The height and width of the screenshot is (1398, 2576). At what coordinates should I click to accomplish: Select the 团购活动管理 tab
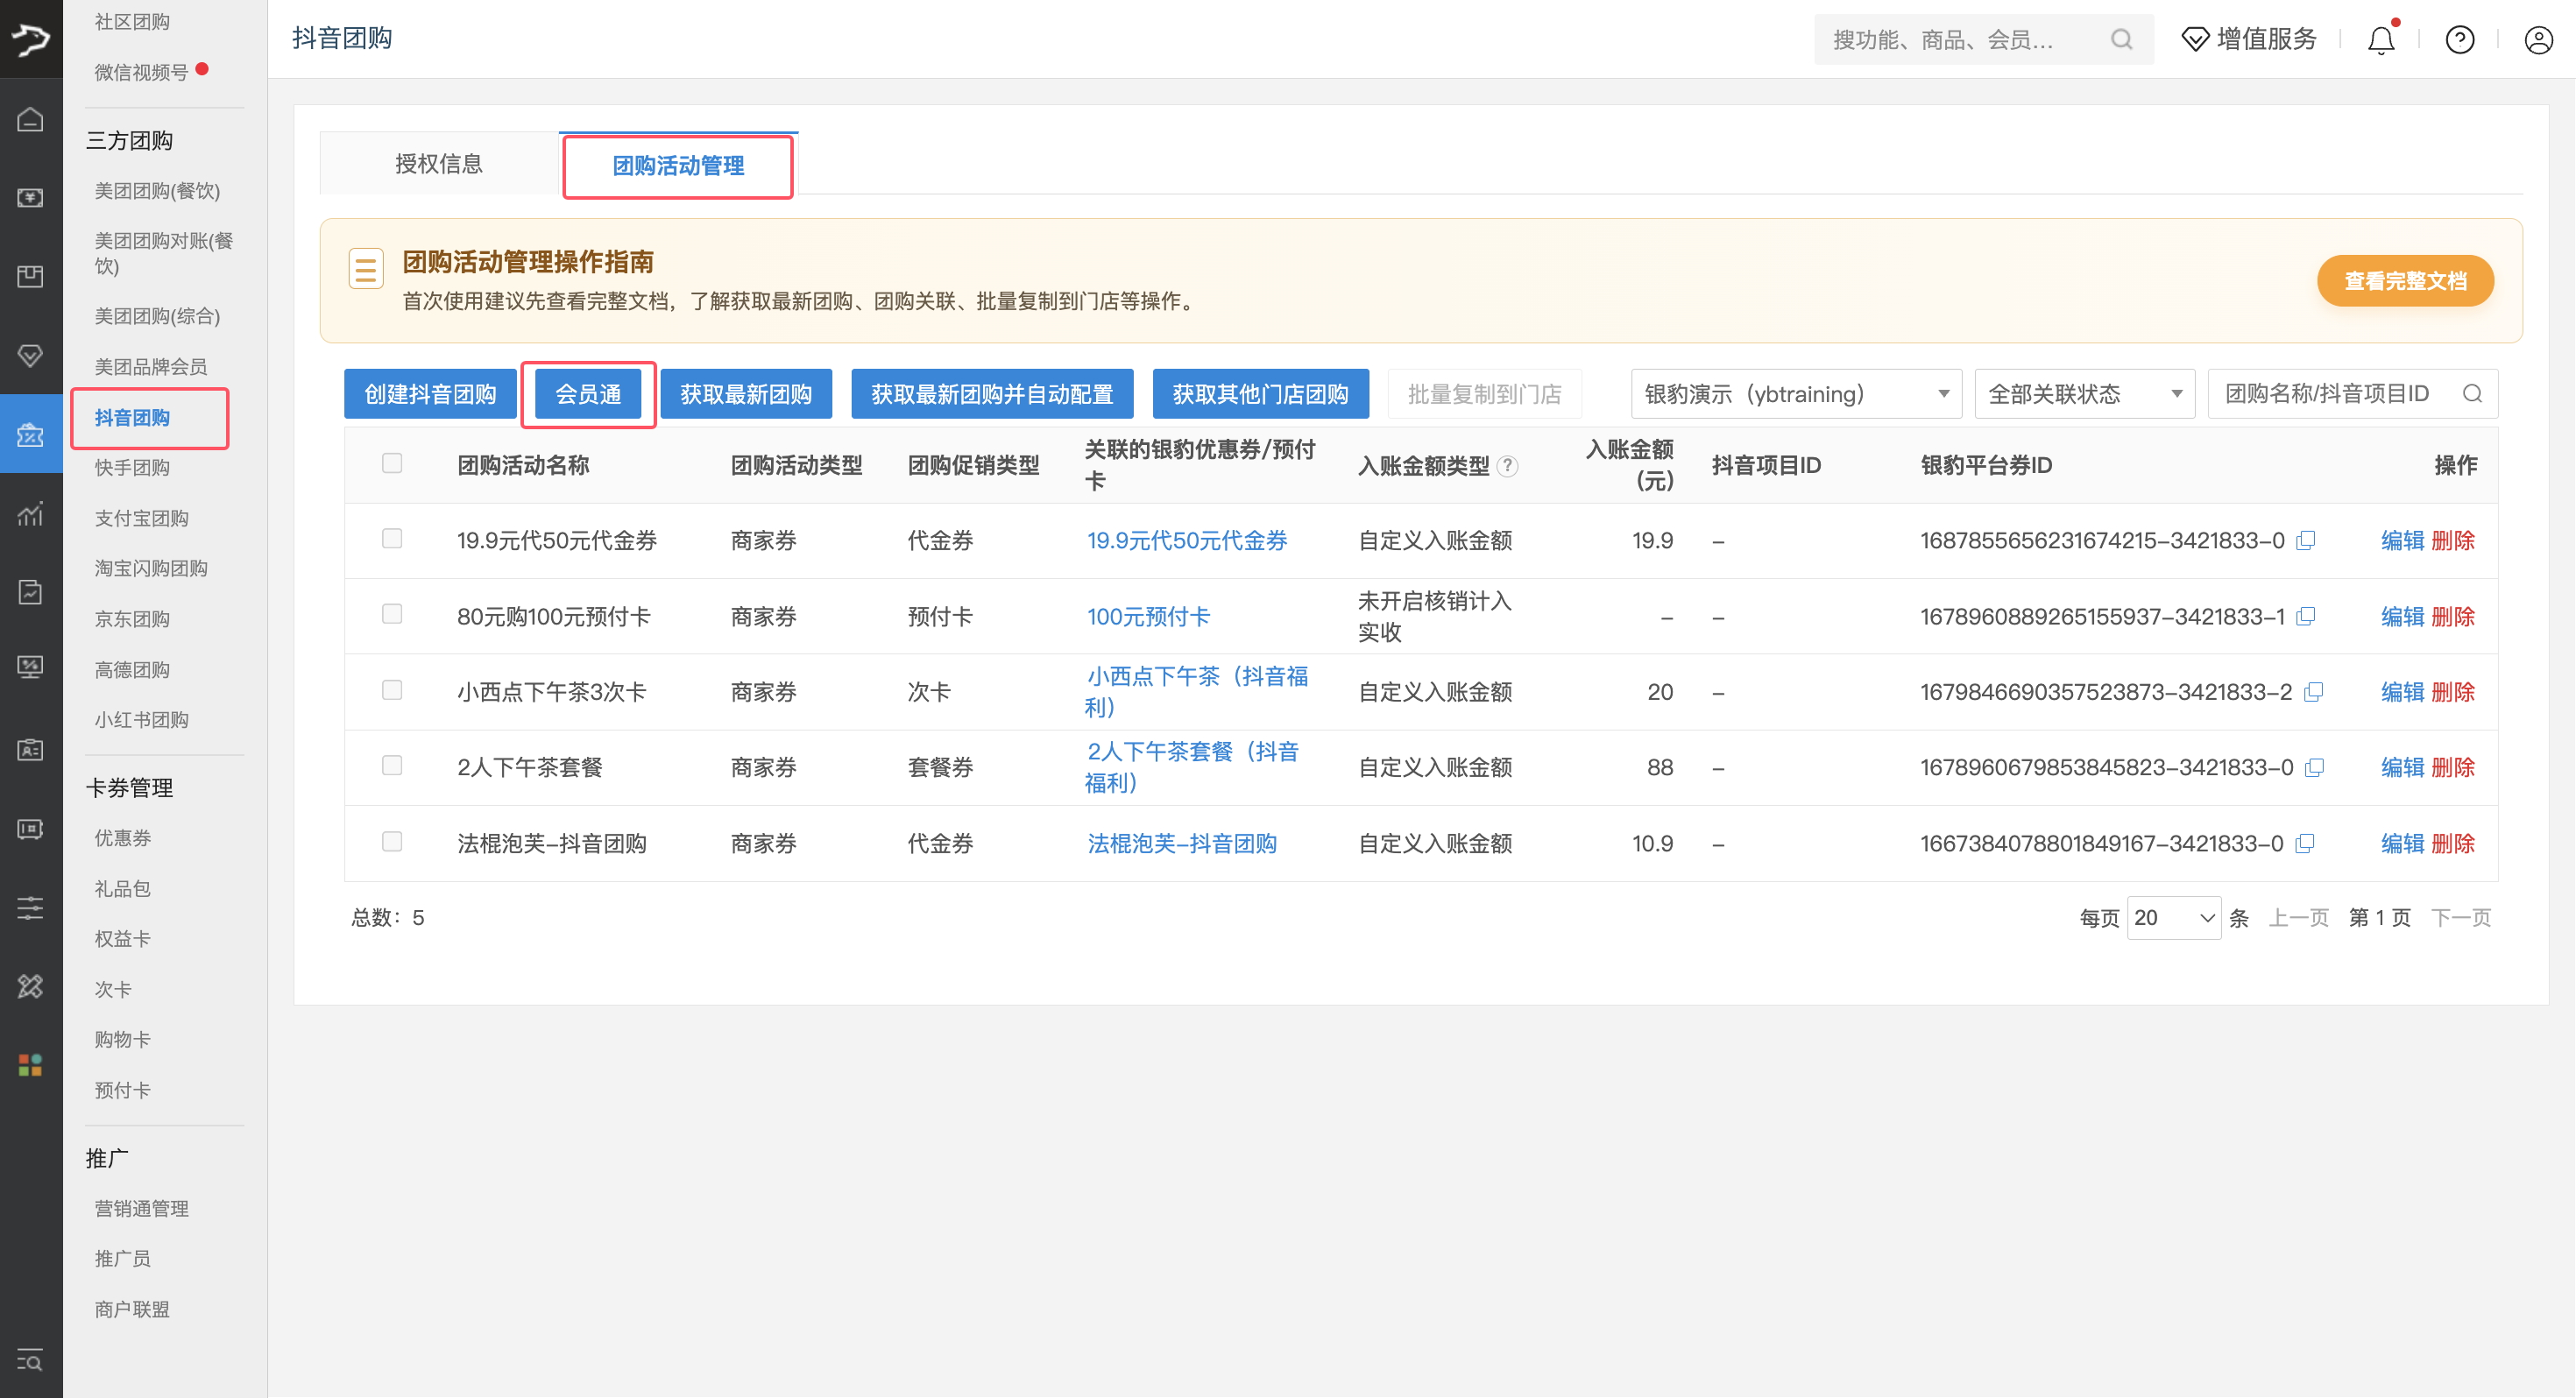678,166
